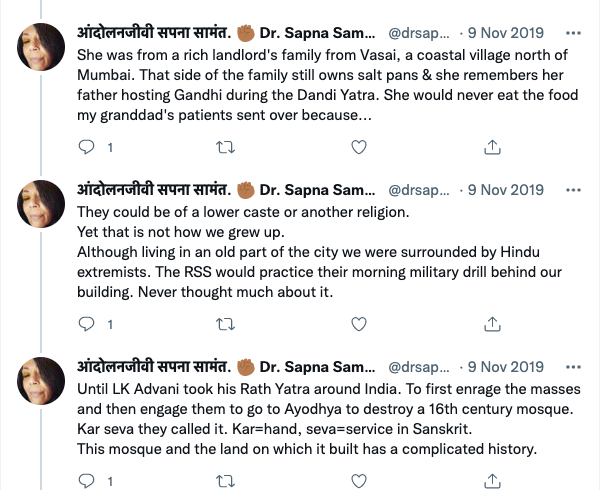
Task: Share the first tweet about Gandhi
Action: click(491, 146)
